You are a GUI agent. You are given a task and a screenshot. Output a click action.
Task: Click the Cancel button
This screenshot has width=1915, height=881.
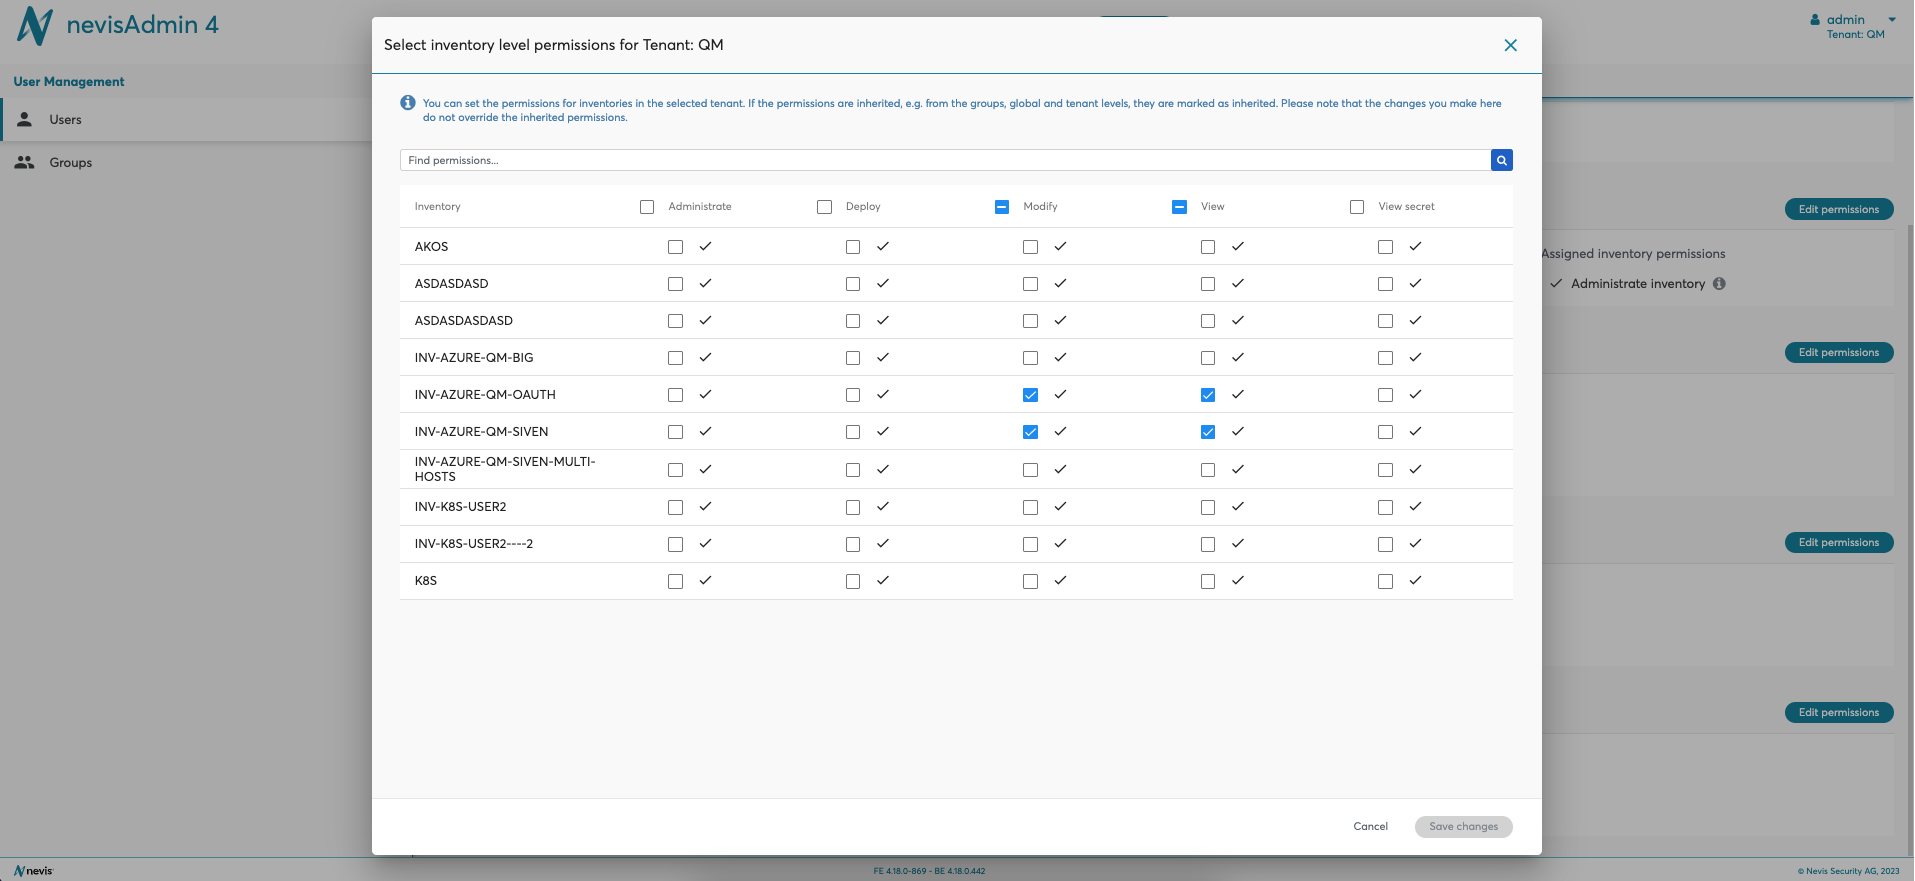(1370, 826)
